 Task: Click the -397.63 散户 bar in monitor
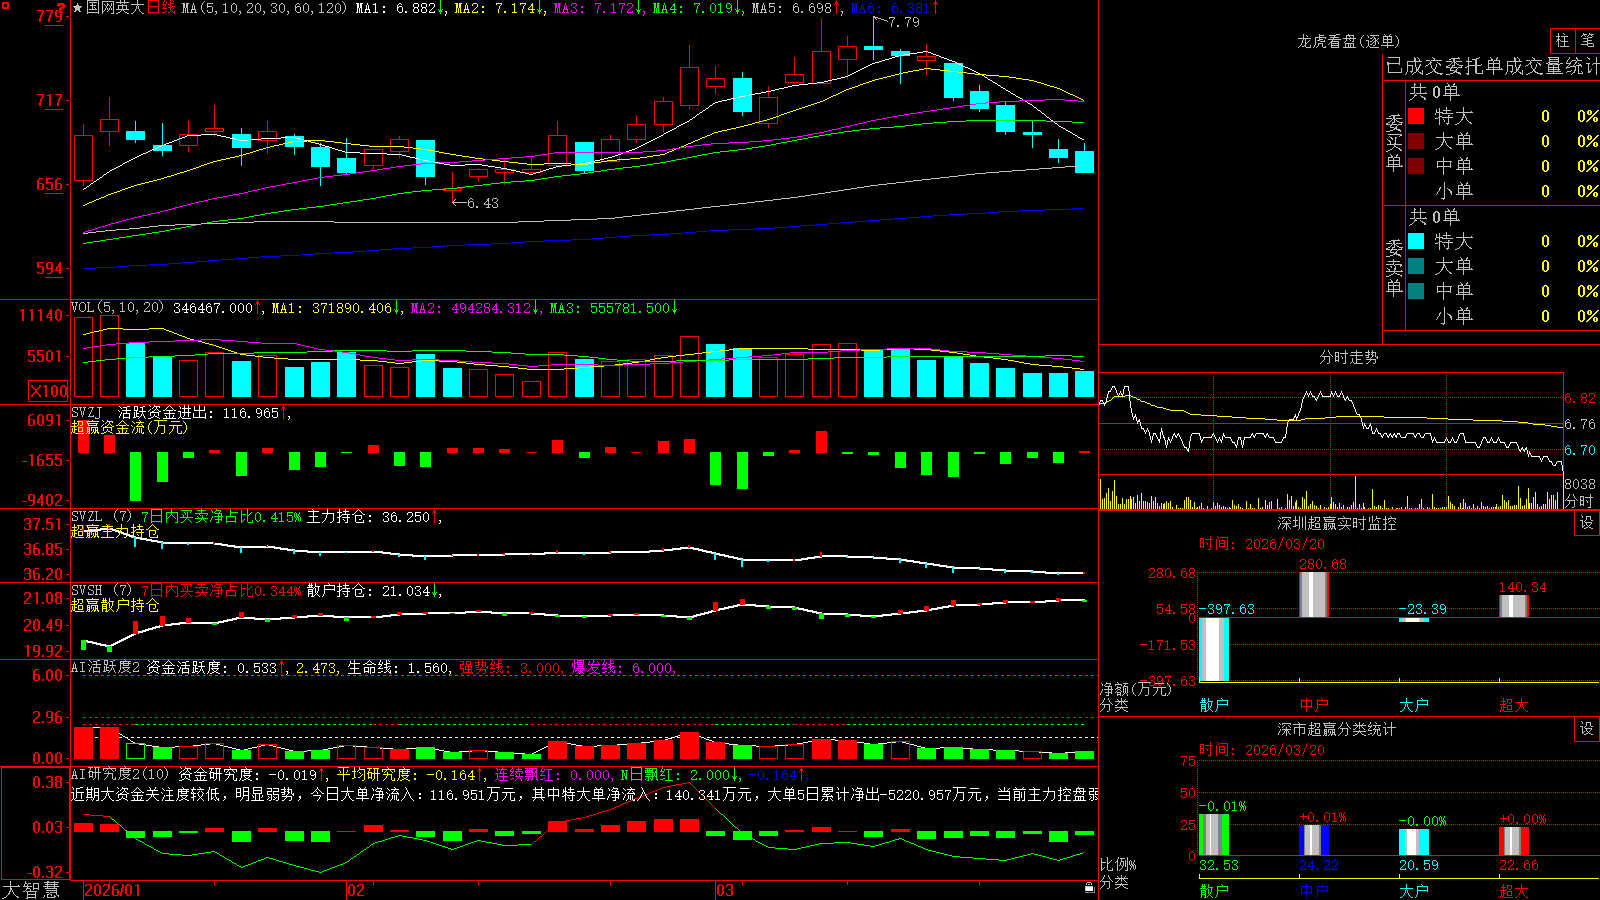[1214, 649]
